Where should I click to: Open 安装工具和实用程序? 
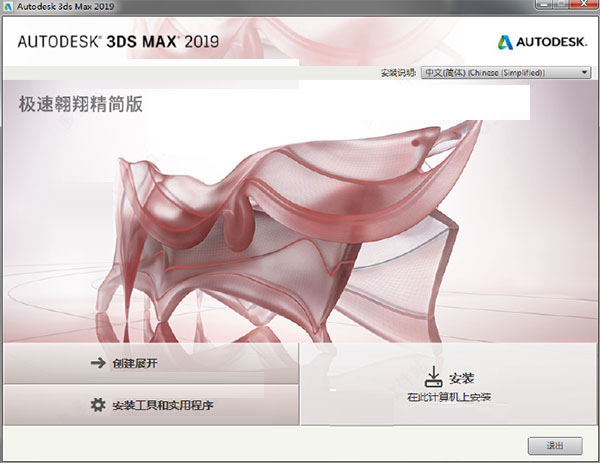151,405
